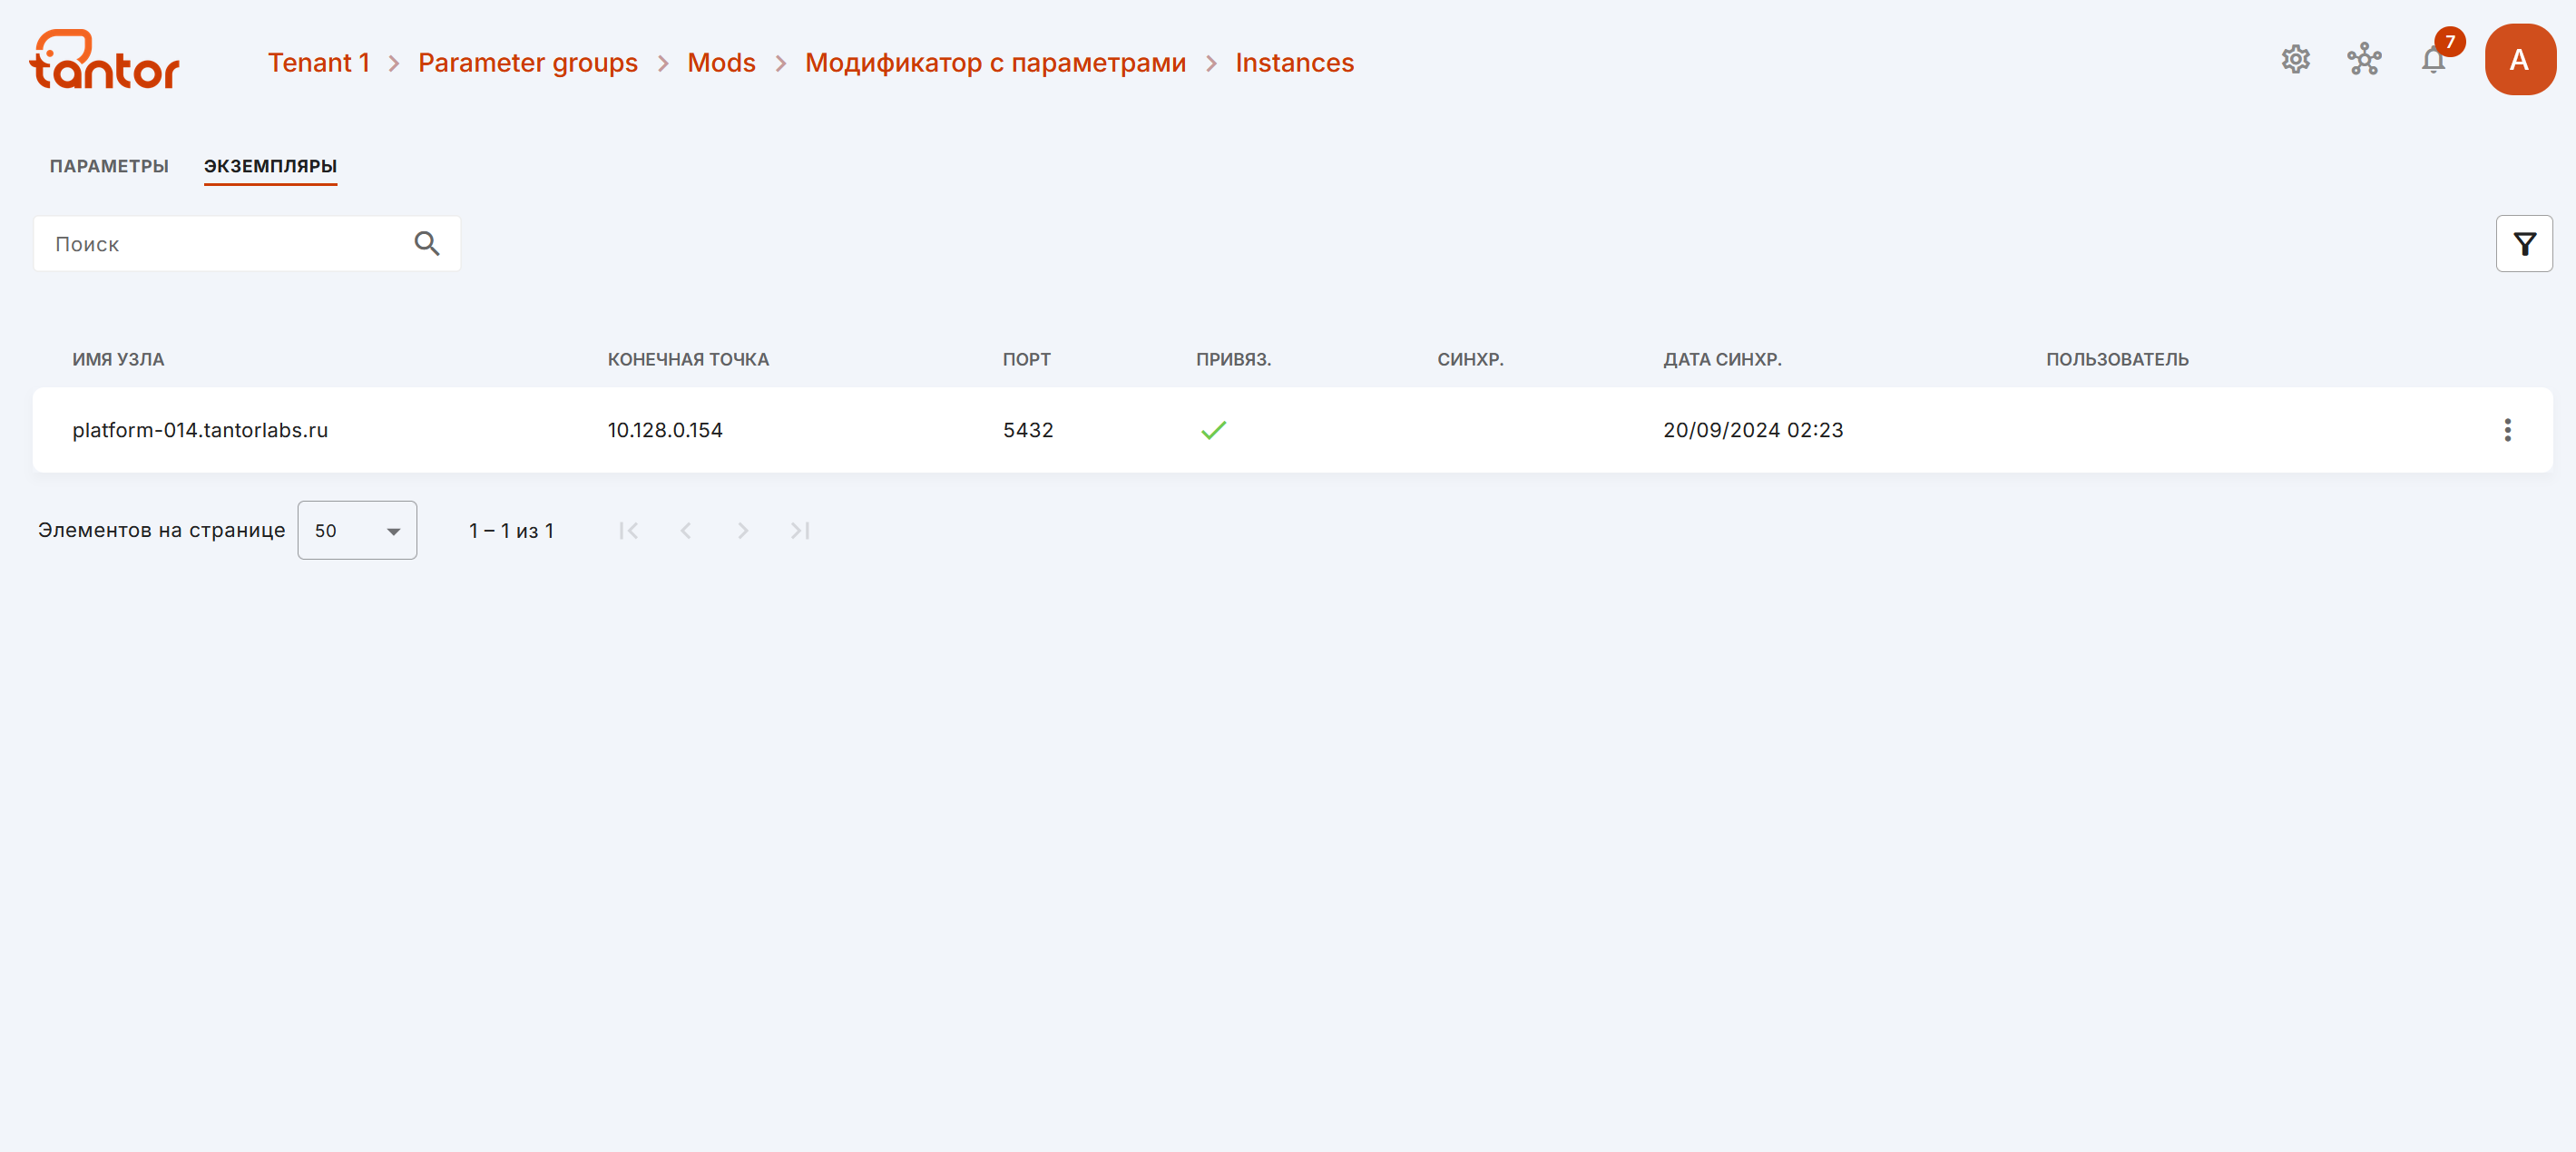The image size is (2576, 1152).
Task: Open items per page dropdown 50
Action: (357, 530)
